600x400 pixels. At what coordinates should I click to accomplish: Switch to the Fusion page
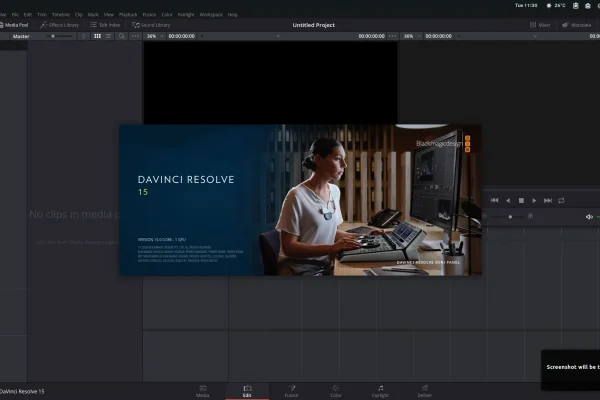click(x=291, y=391)
